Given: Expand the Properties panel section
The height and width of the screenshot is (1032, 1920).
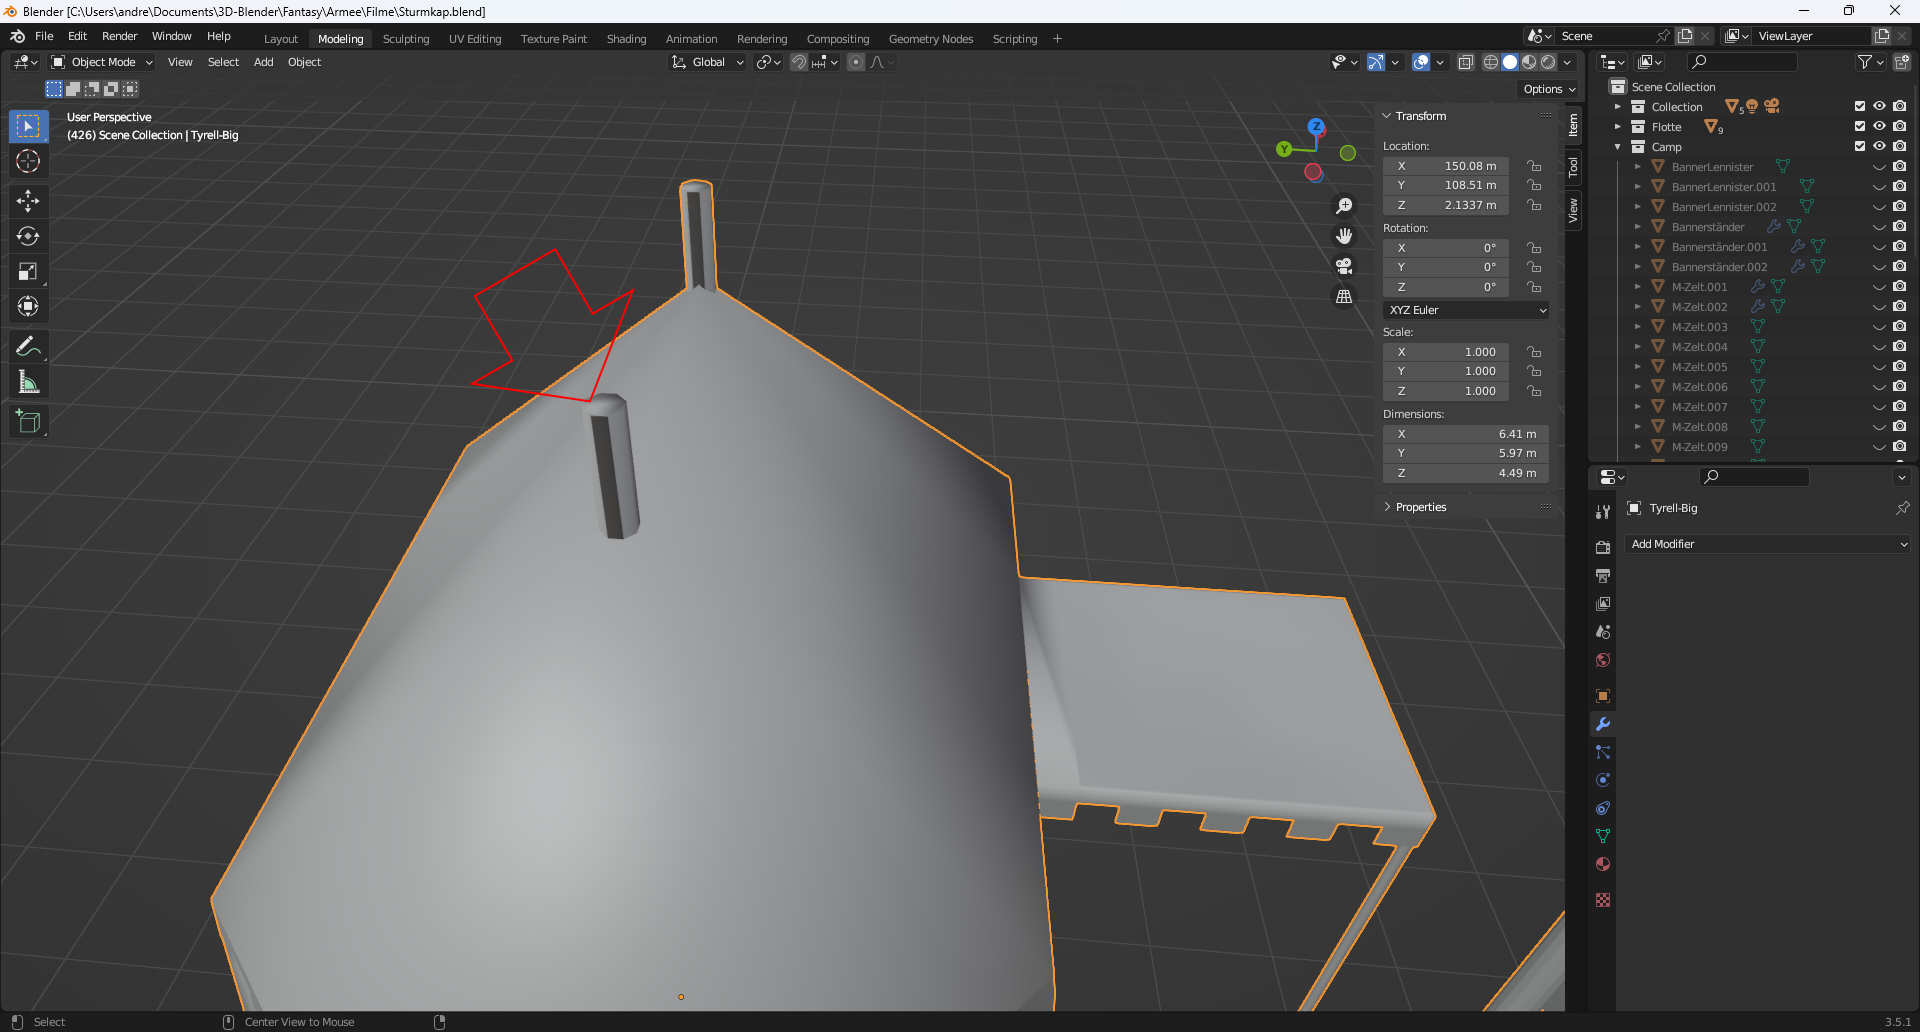Looking at the screenshot, I should pyautogui.click(x=1420, y=507).
